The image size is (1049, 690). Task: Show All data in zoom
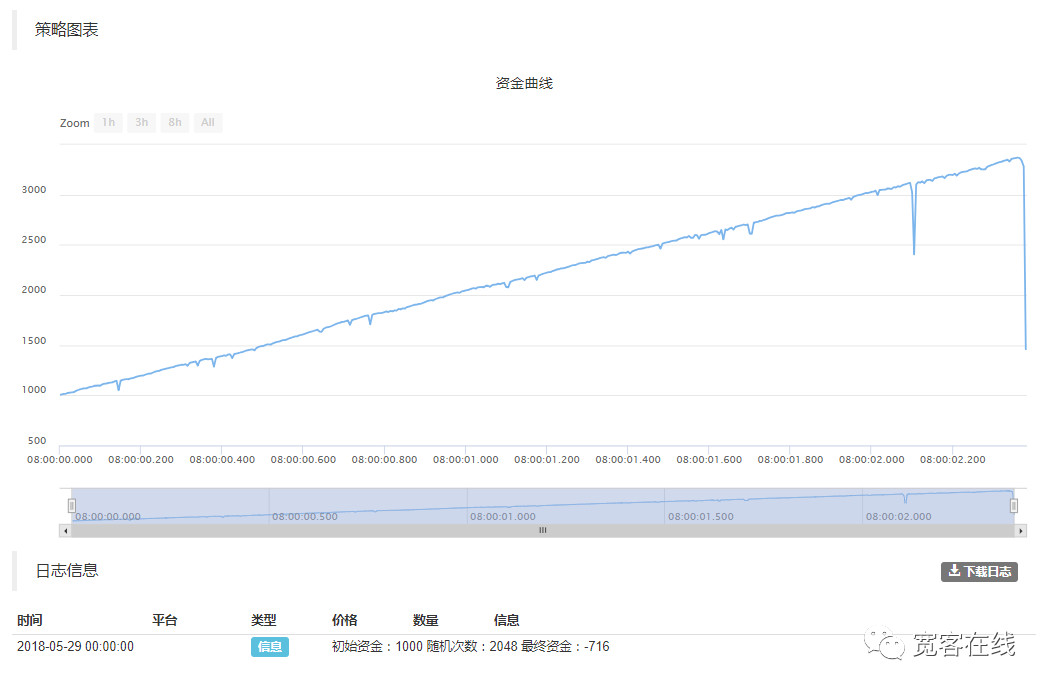208,123
